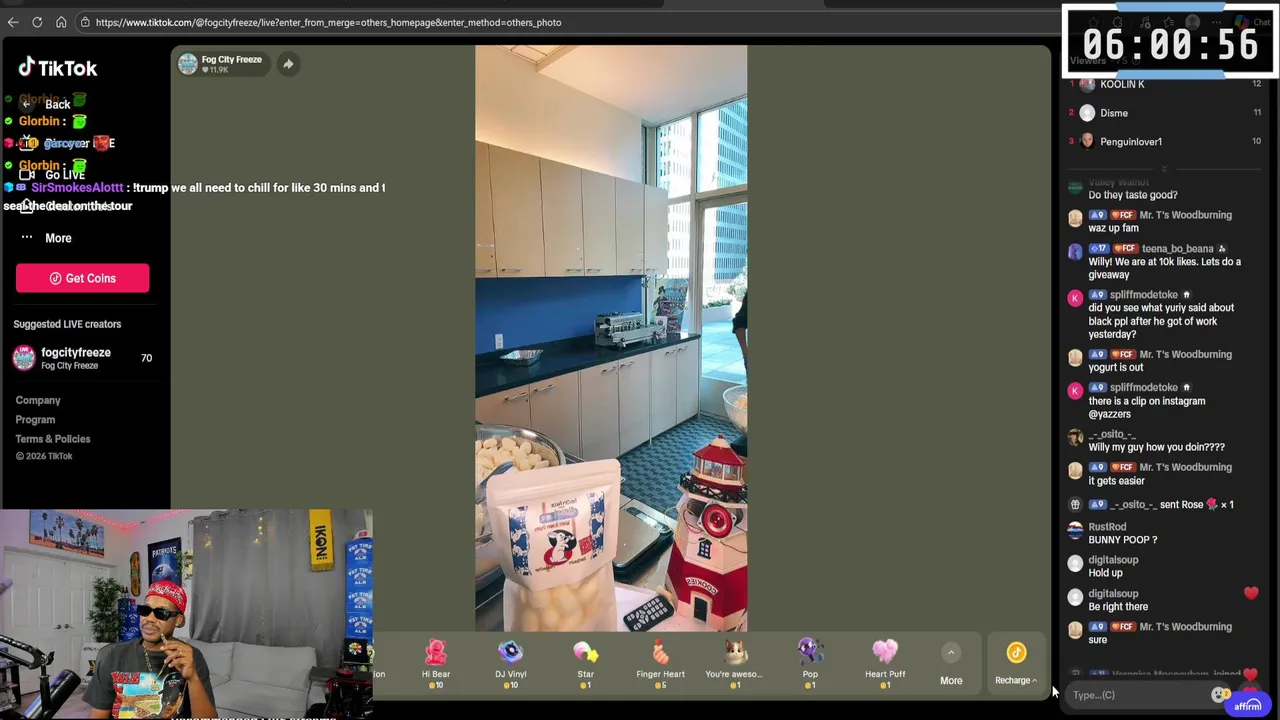This screenshot has height=720, width=1280.
Task: Focus the chat Type... input field
Action: tap(1138, 695)
